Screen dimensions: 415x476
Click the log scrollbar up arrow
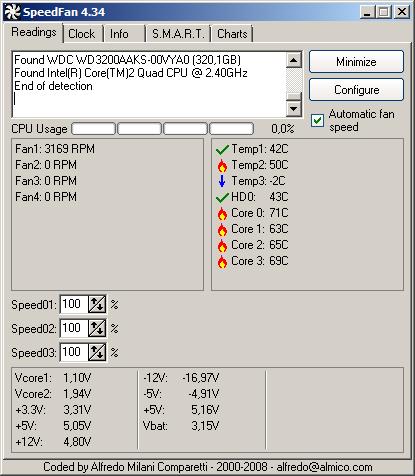click(294, 60)
